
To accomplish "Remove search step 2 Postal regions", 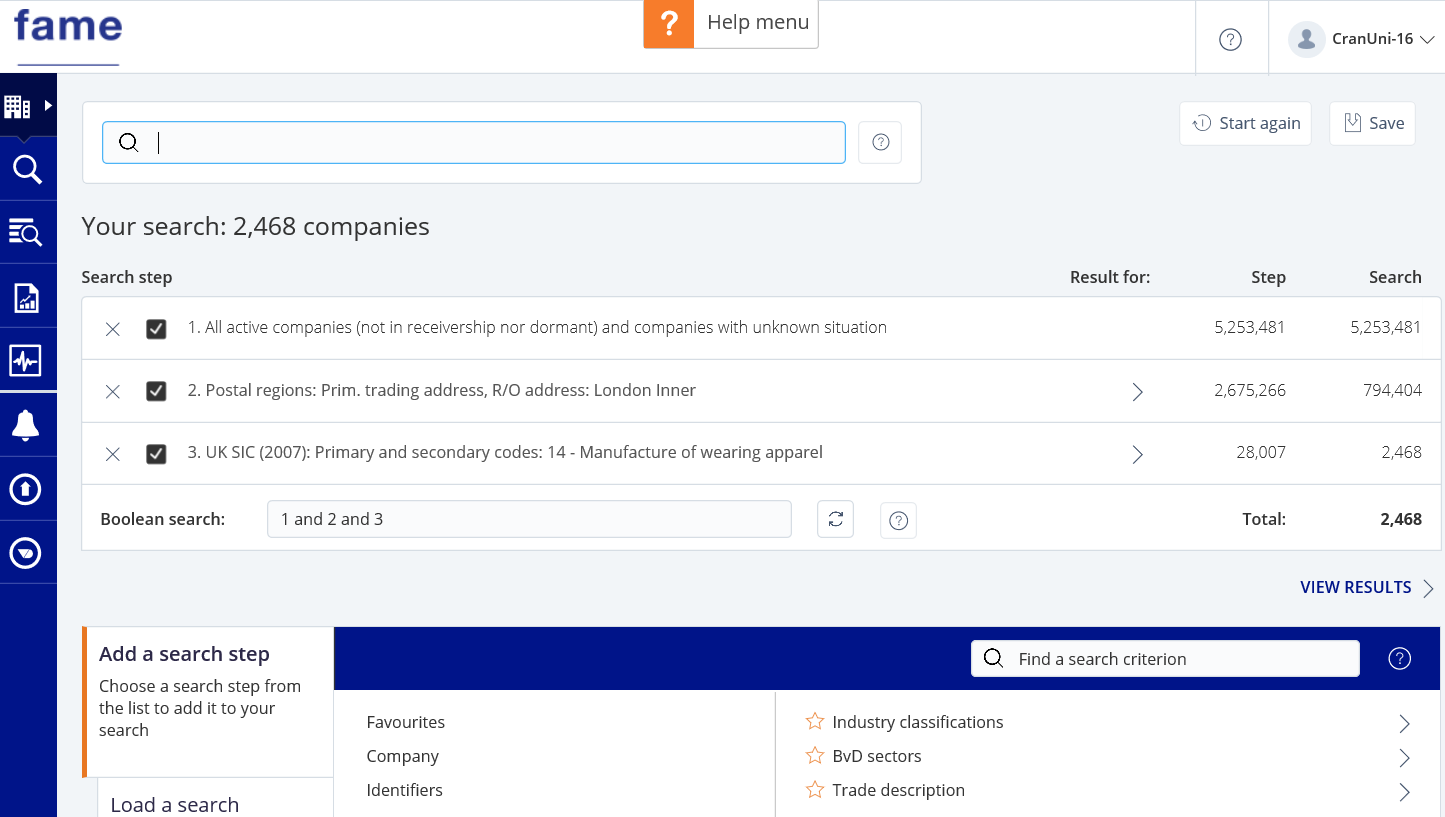I will (x=113, y=391).
